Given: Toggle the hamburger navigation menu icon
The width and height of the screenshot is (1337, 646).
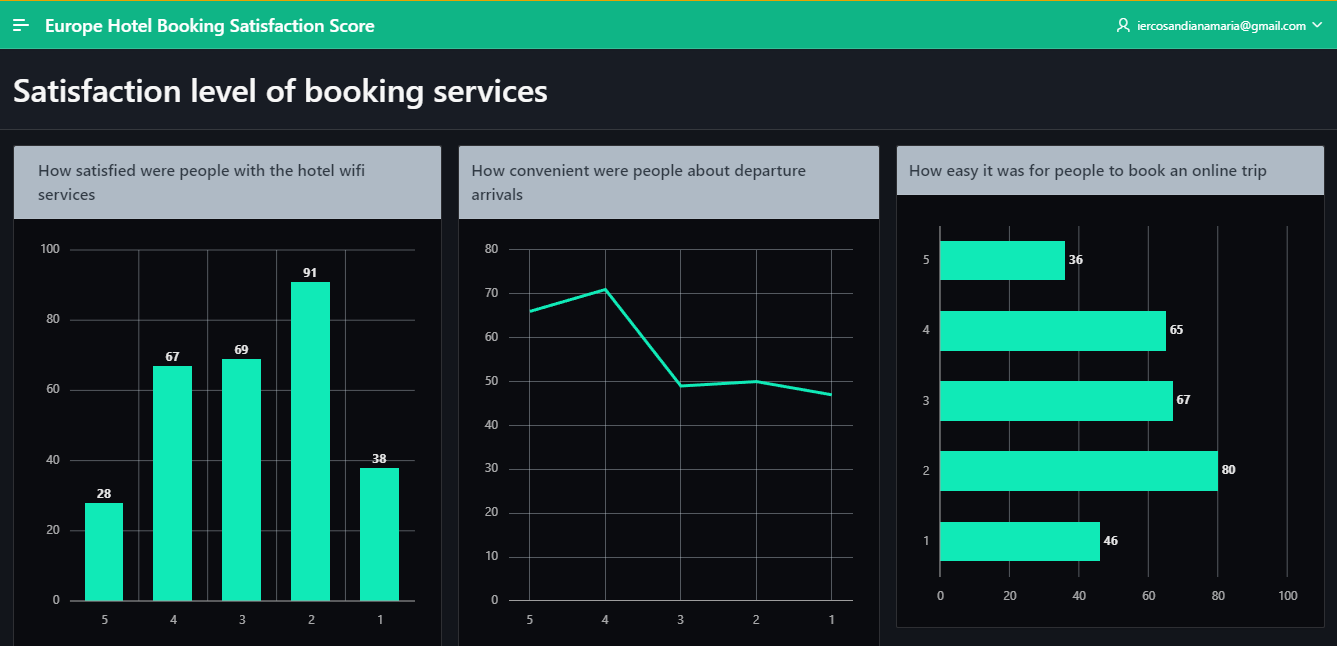Looking at the screenshot, I should 21,25.
